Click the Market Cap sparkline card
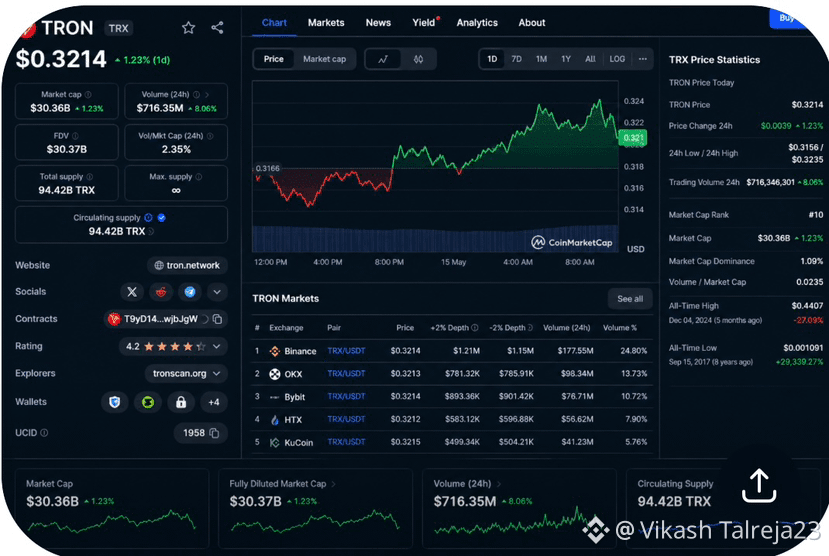The image size is (829, 556). [112, 508]
